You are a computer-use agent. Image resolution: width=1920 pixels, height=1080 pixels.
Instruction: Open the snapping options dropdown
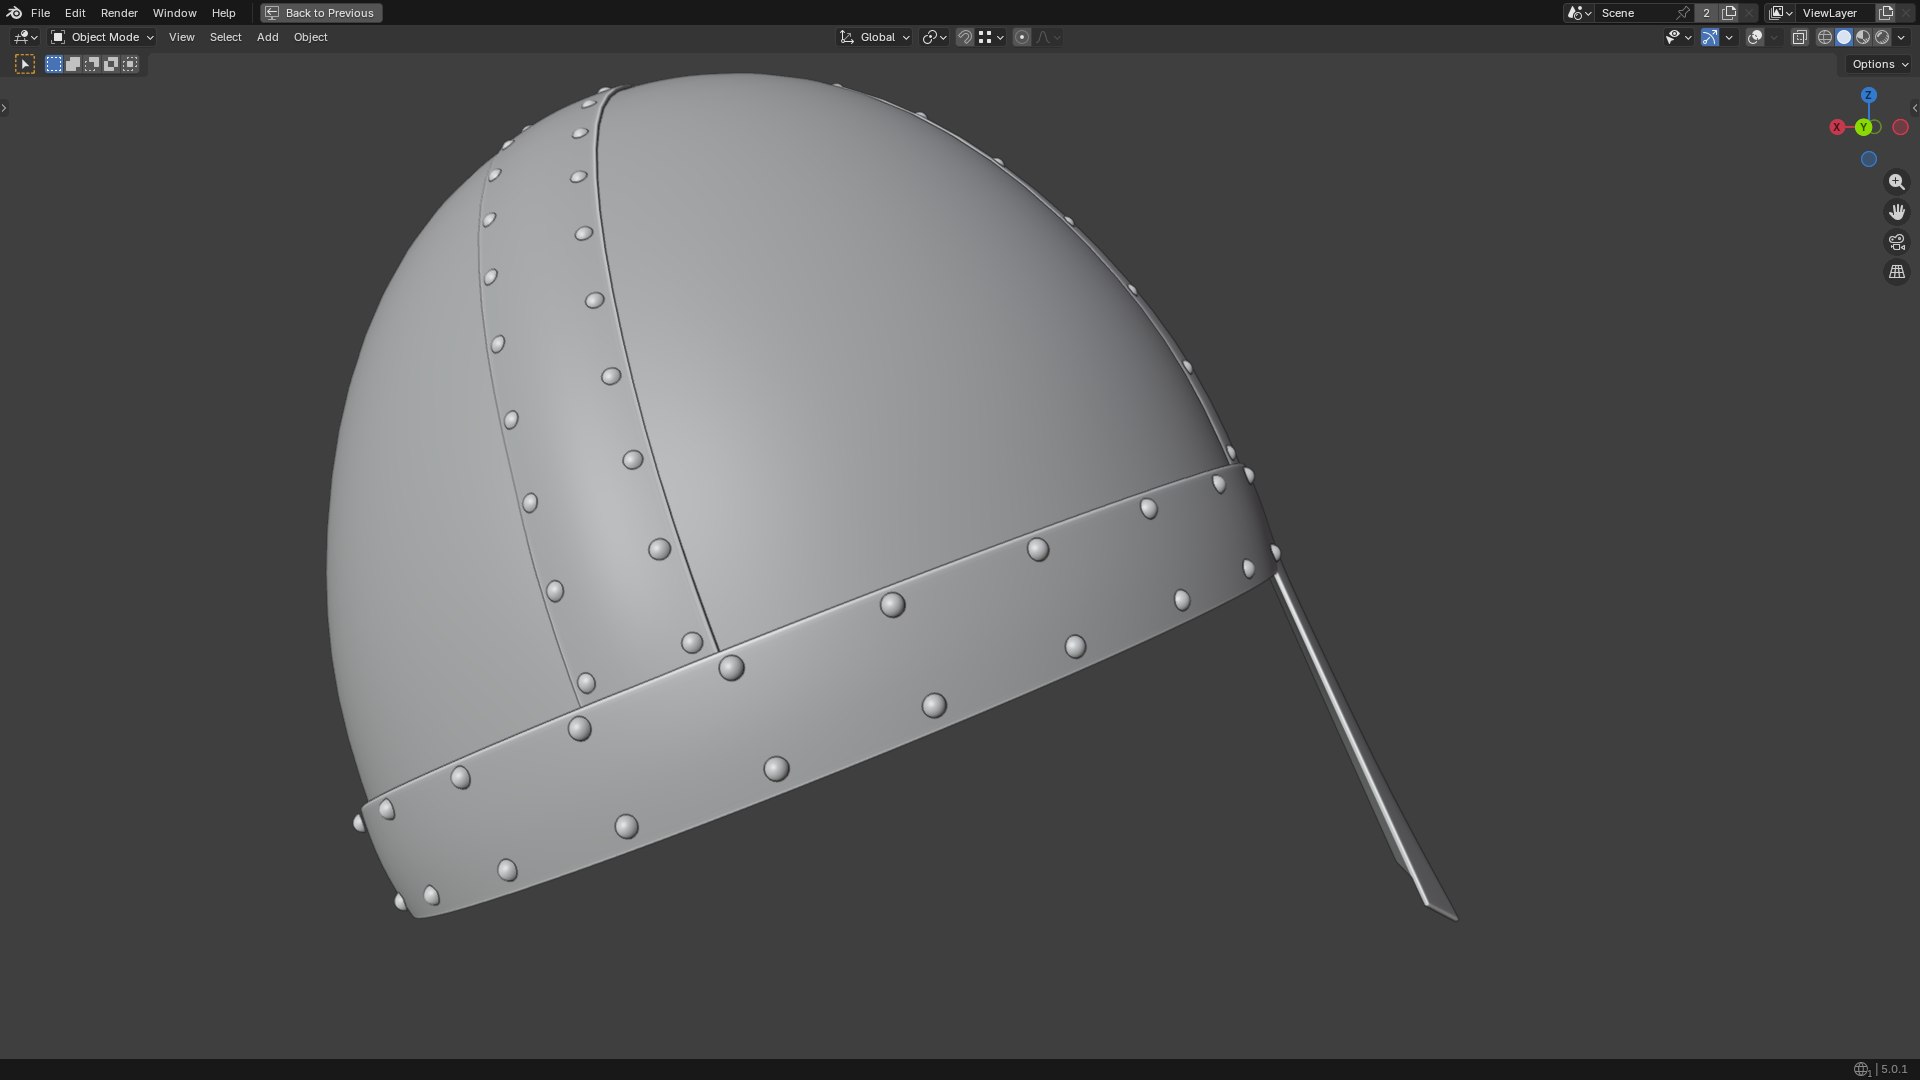coord(991,37)
